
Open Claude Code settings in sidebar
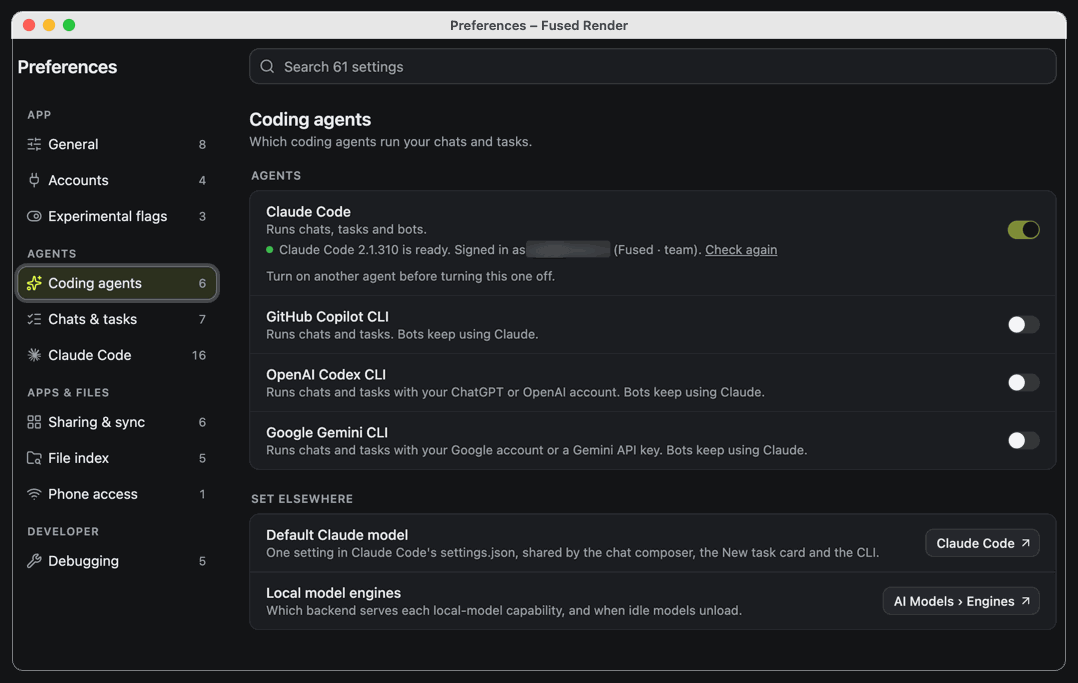click(117, 355)
